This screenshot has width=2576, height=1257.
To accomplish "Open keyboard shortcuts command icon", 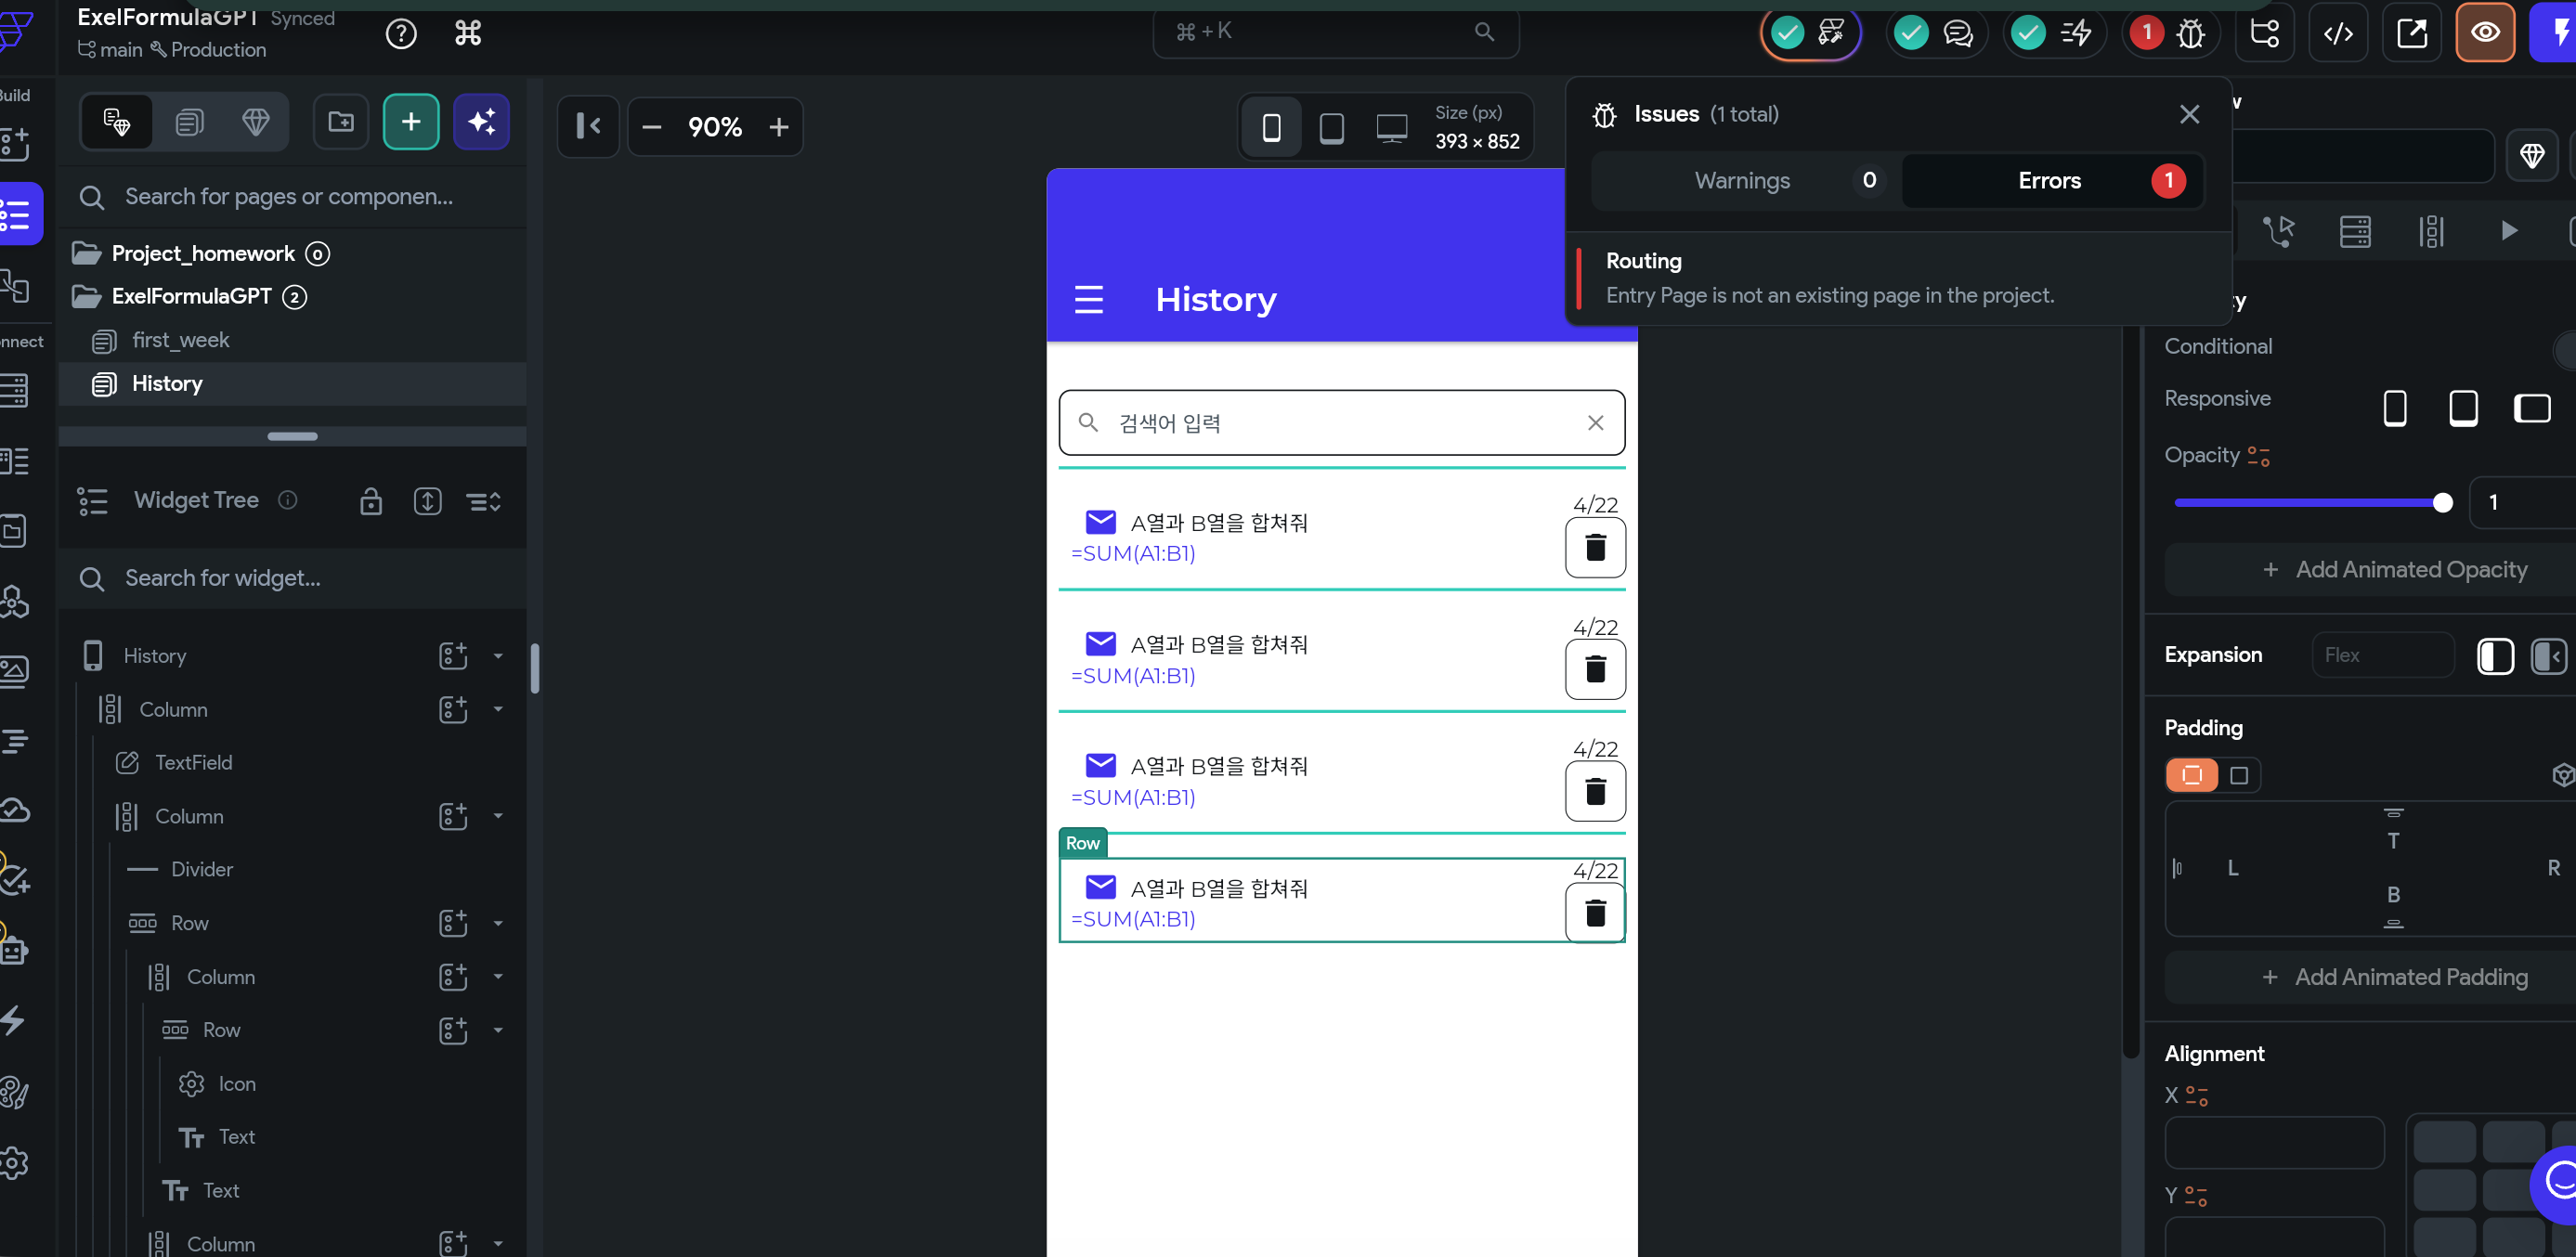I will [x=468, y=34].
